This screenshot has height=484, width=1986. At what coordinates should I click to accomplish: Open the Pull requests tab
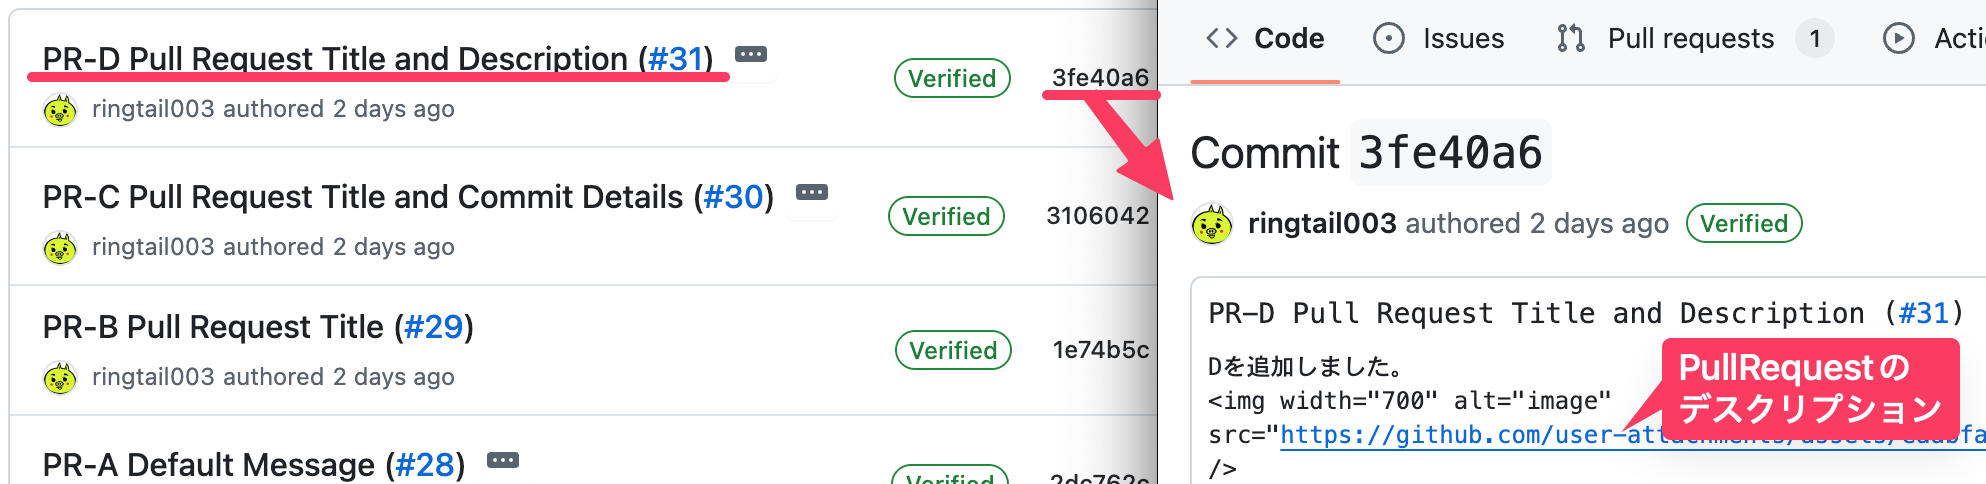(1690, 39)
